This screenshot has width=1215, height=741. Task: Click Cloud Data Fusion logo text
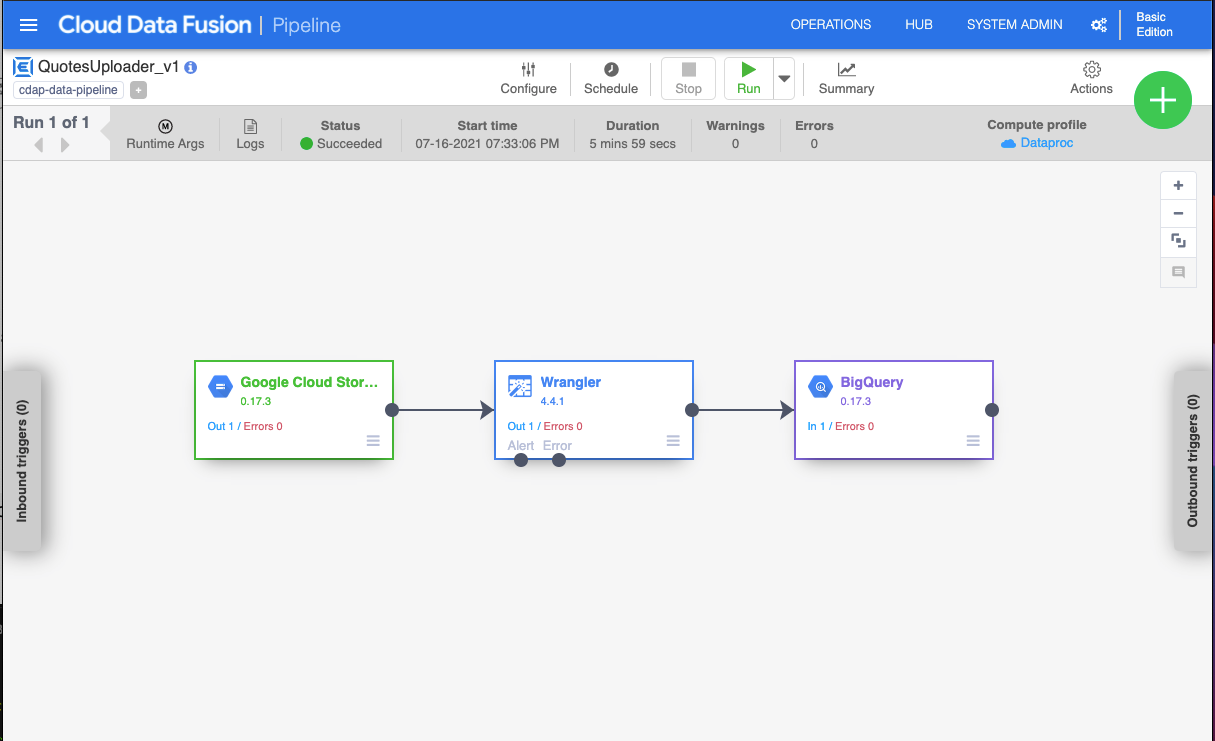click(x=155, y=25)
